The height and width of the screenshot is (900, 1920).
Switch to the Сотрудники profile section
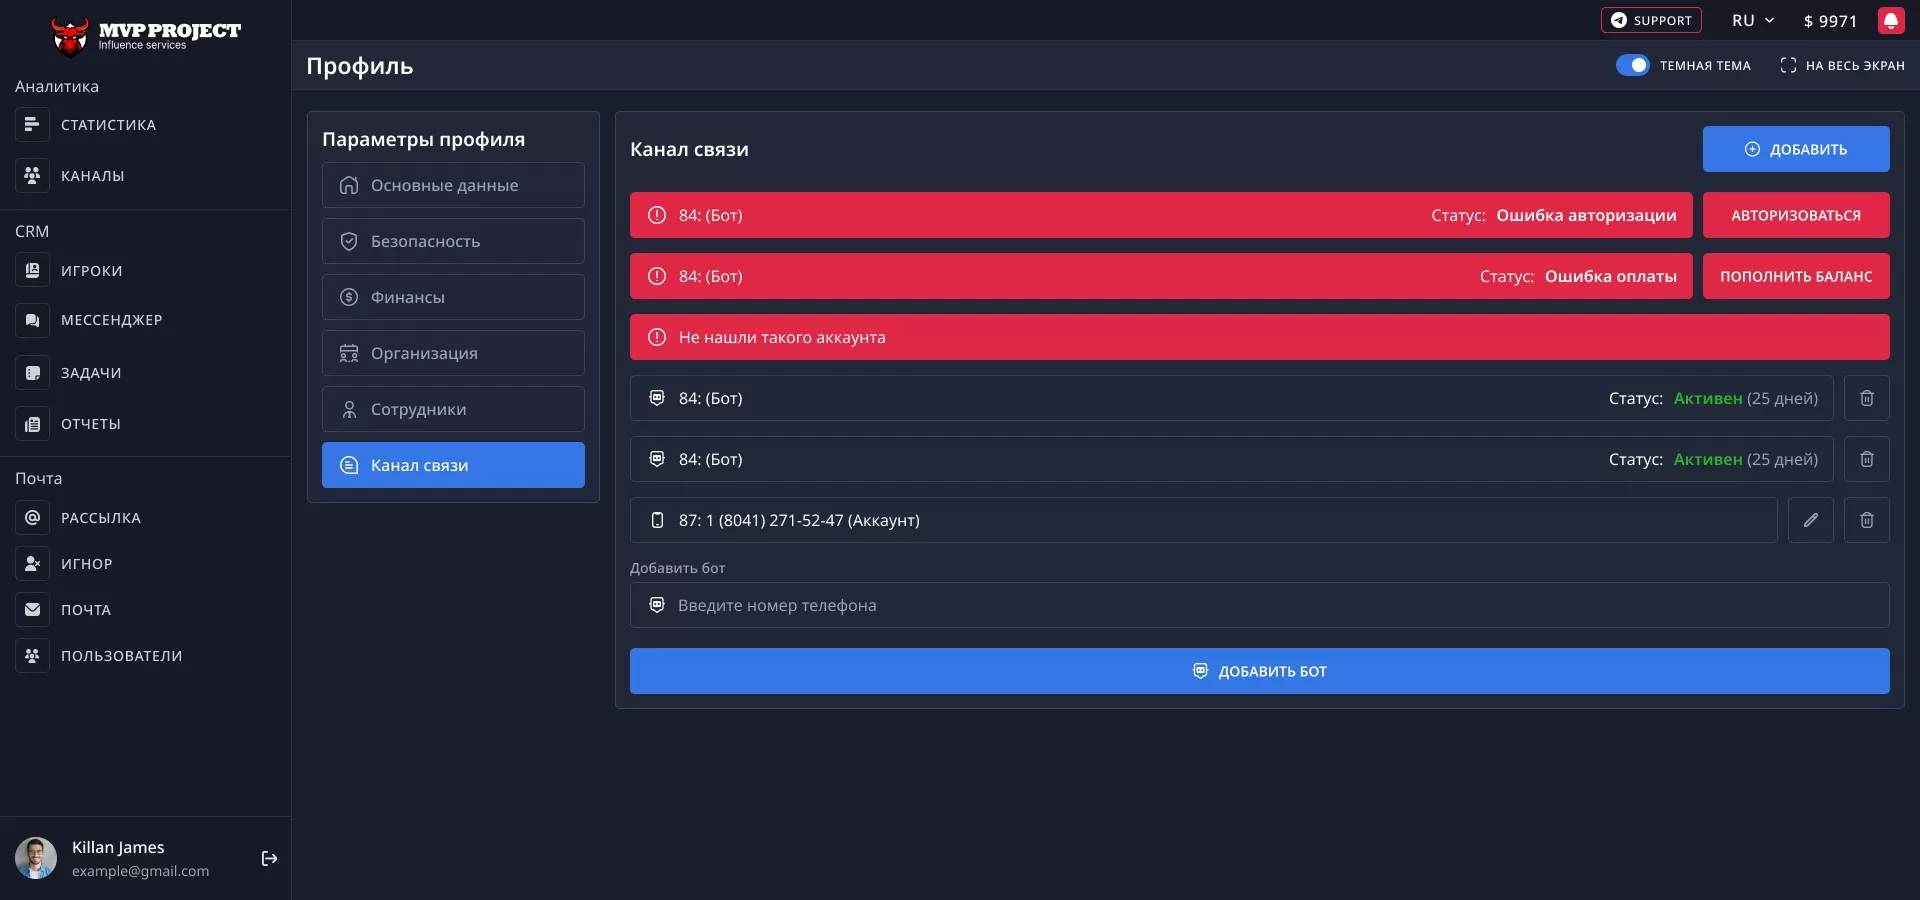point(453,409)
